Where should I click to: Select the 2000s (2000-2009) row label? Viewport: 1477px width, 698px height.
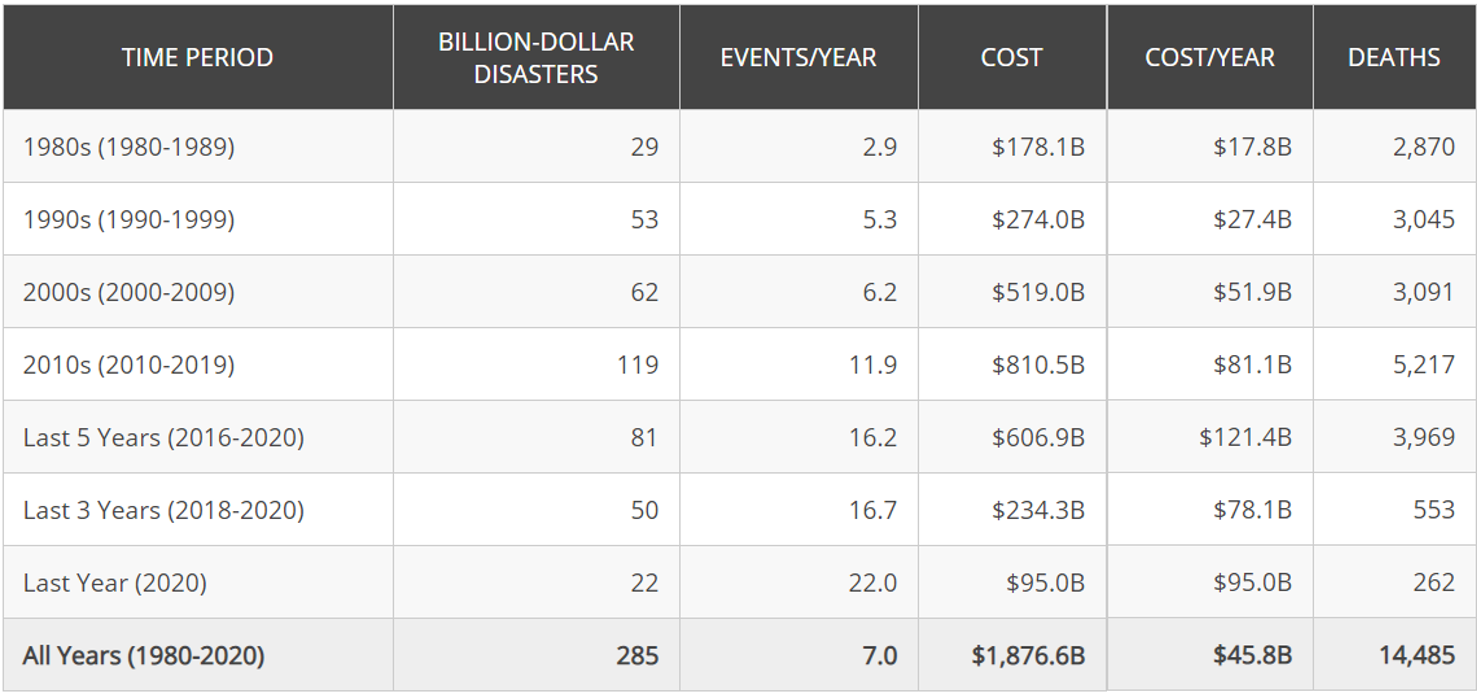click(129, 292)
